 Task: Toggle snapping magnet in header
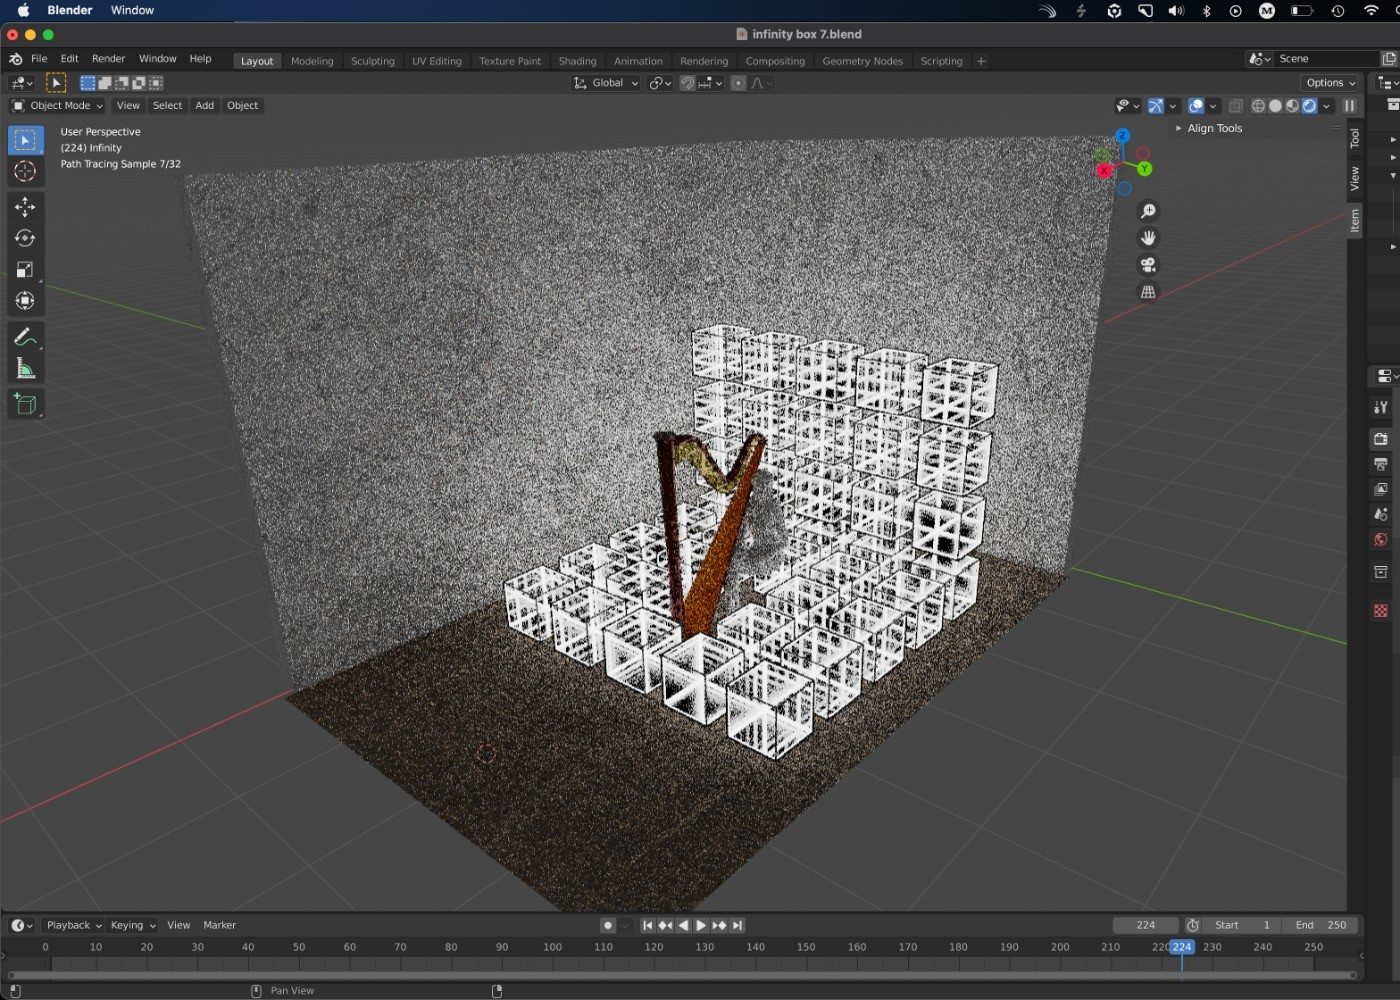687,83
